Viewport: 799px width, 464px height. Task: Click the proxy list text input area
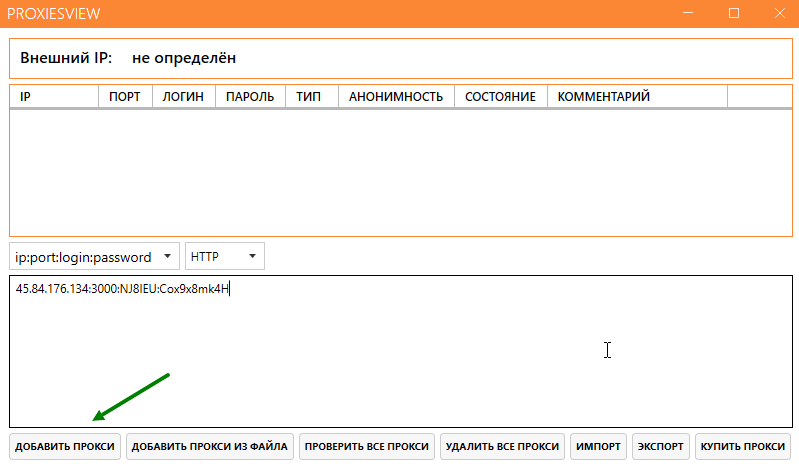[x=401, y=351]
